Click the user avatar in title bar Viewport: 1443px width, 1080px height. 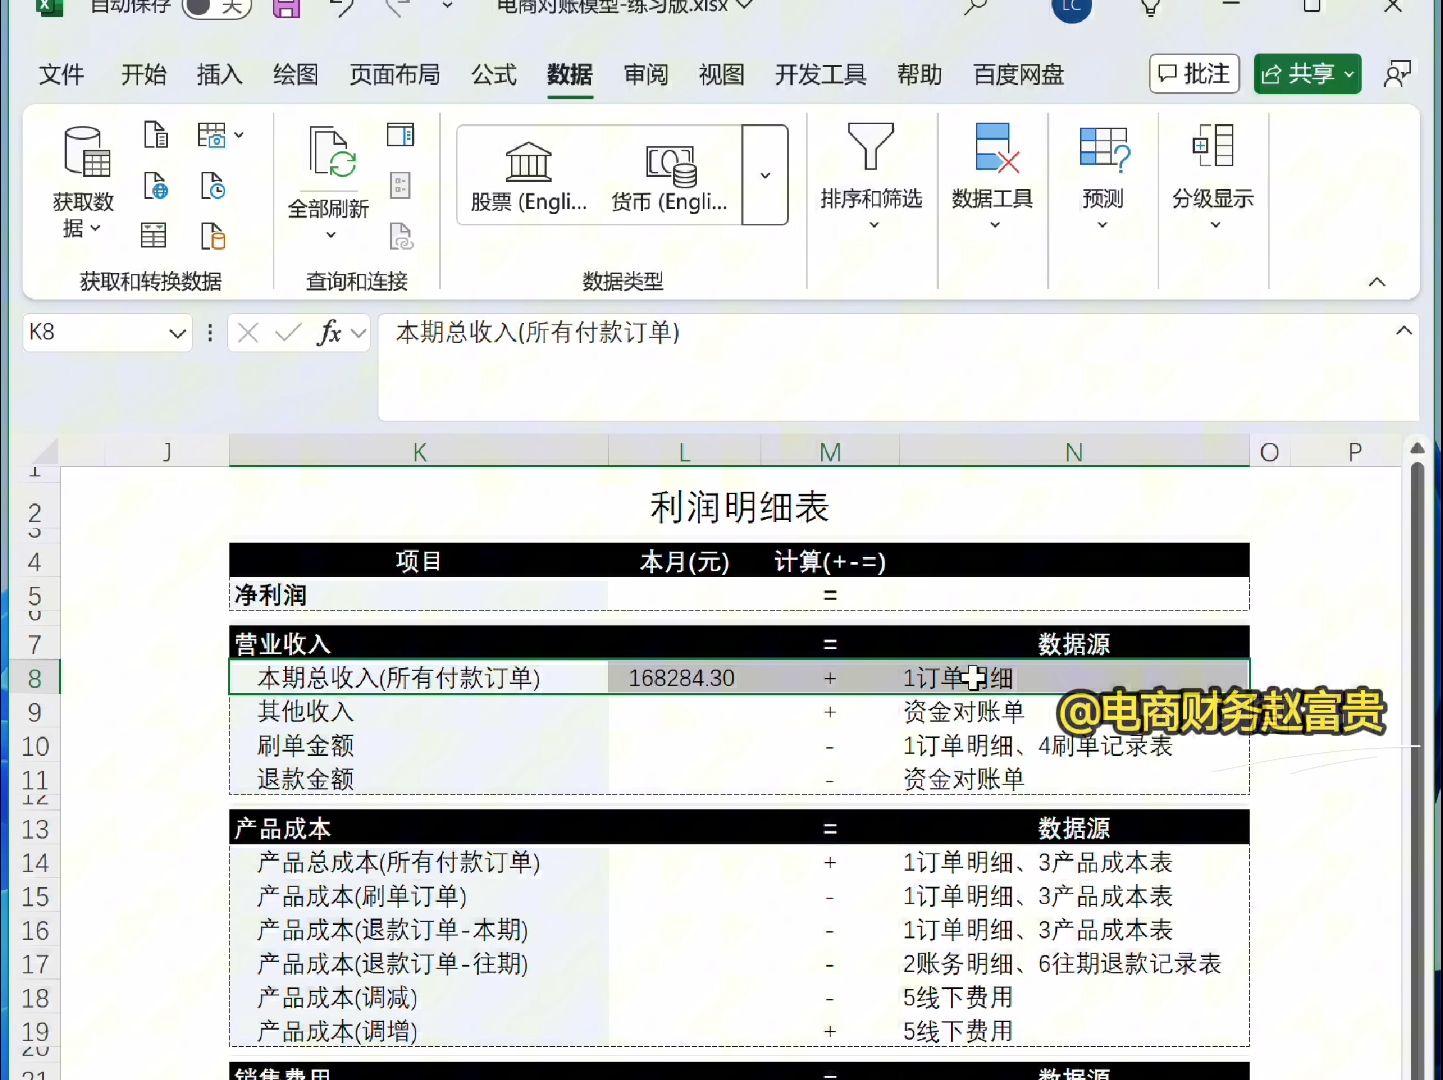pyautogui.click(x=1072, y=8)
